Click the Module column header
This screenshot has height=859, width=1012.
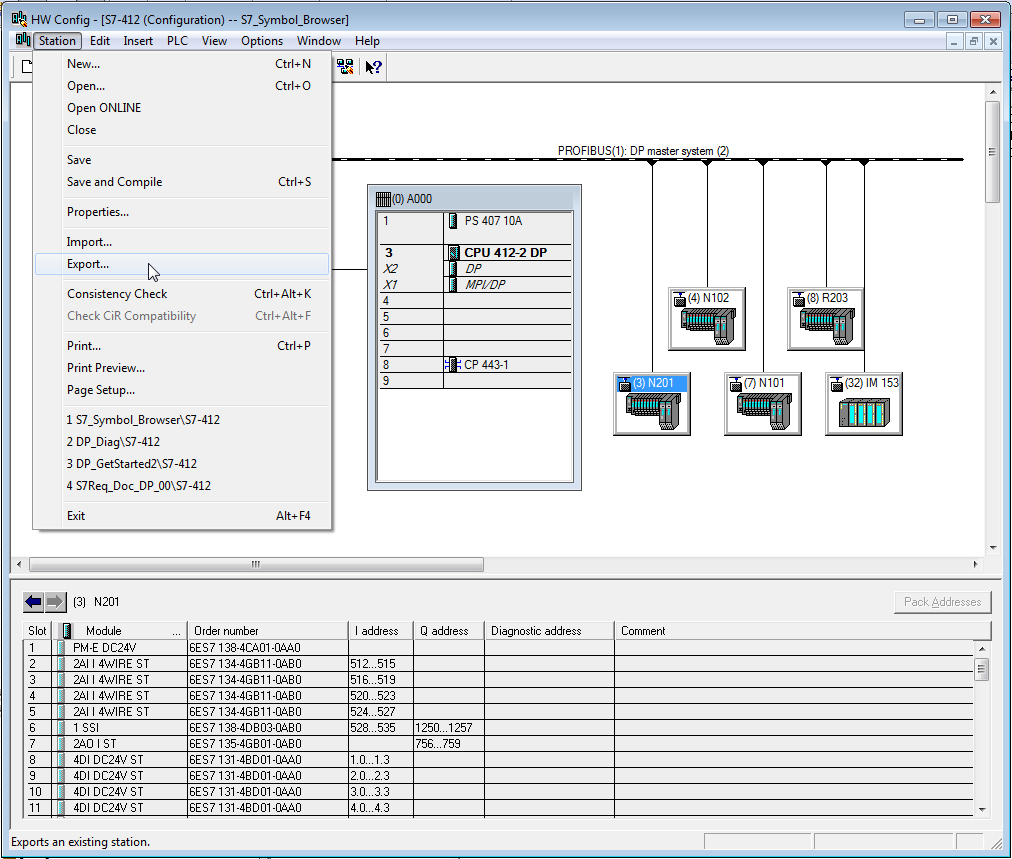click(x=104, y=631)
